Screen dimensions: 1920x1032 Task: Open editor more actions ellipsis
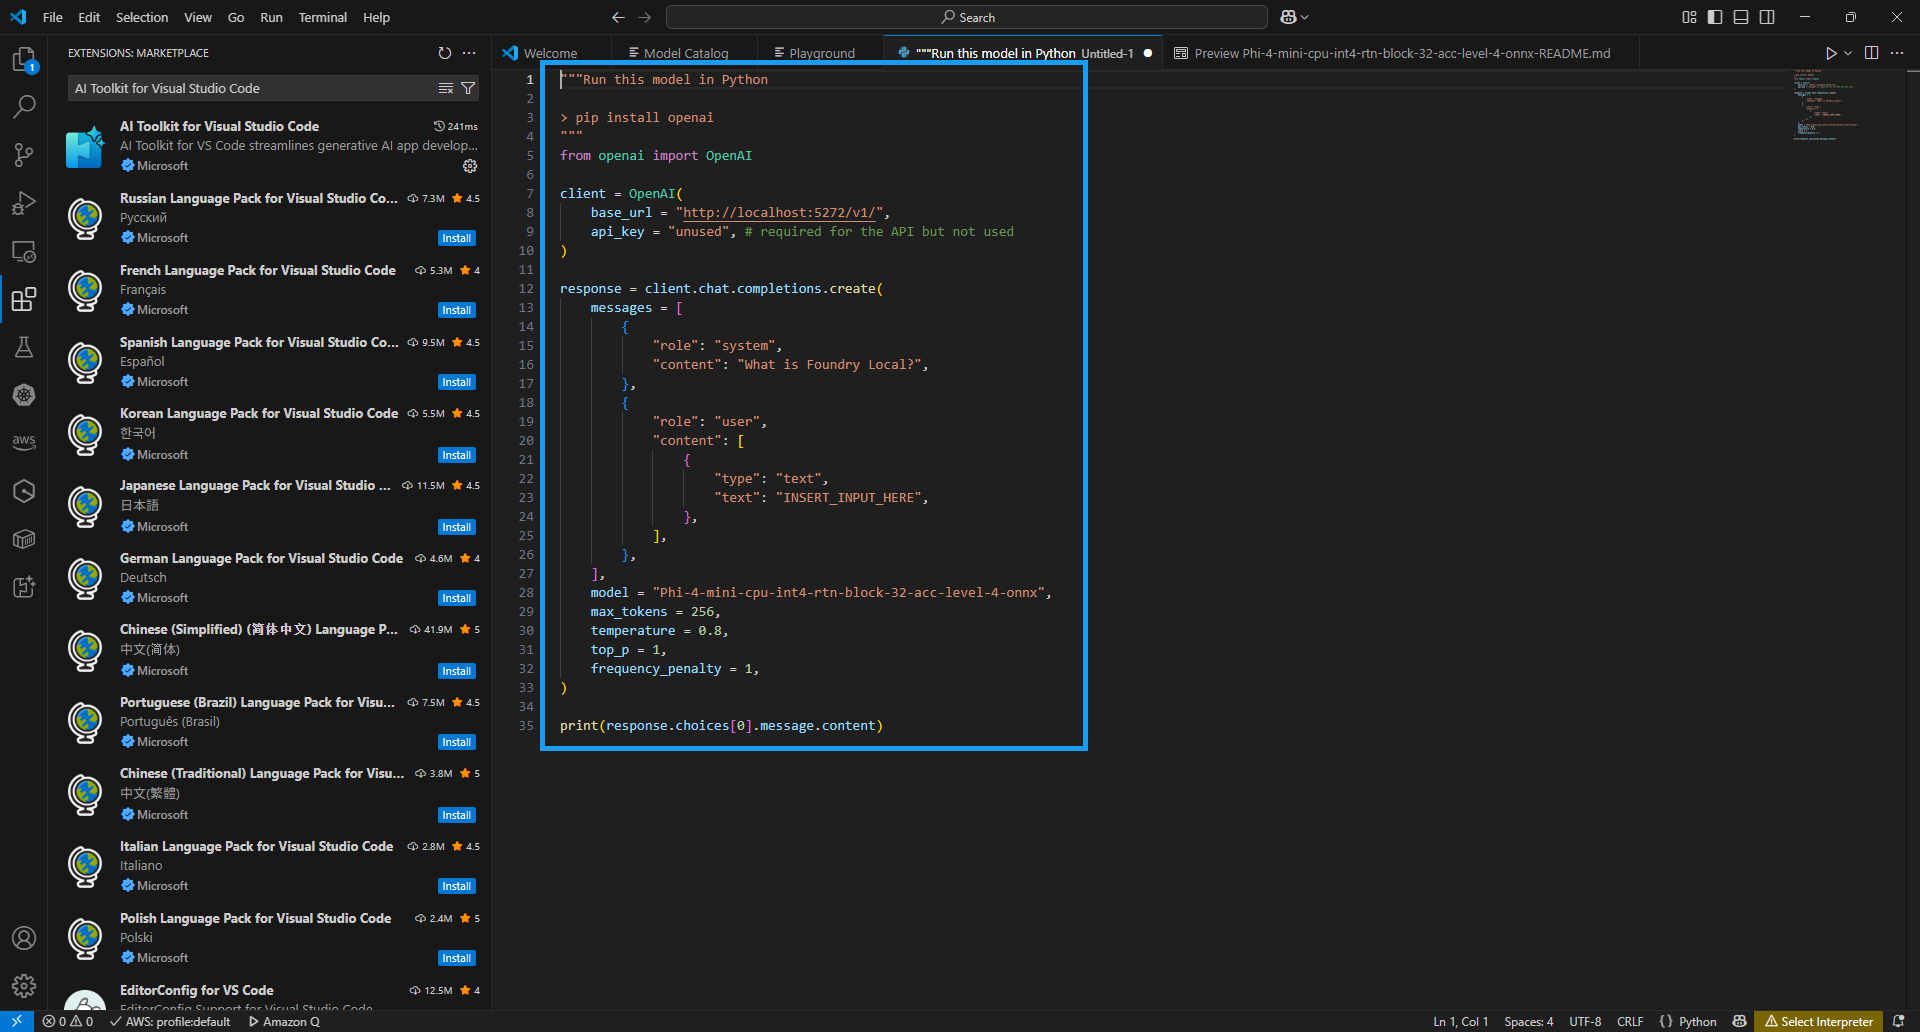pyautogui.click(x=1897, y=53)
